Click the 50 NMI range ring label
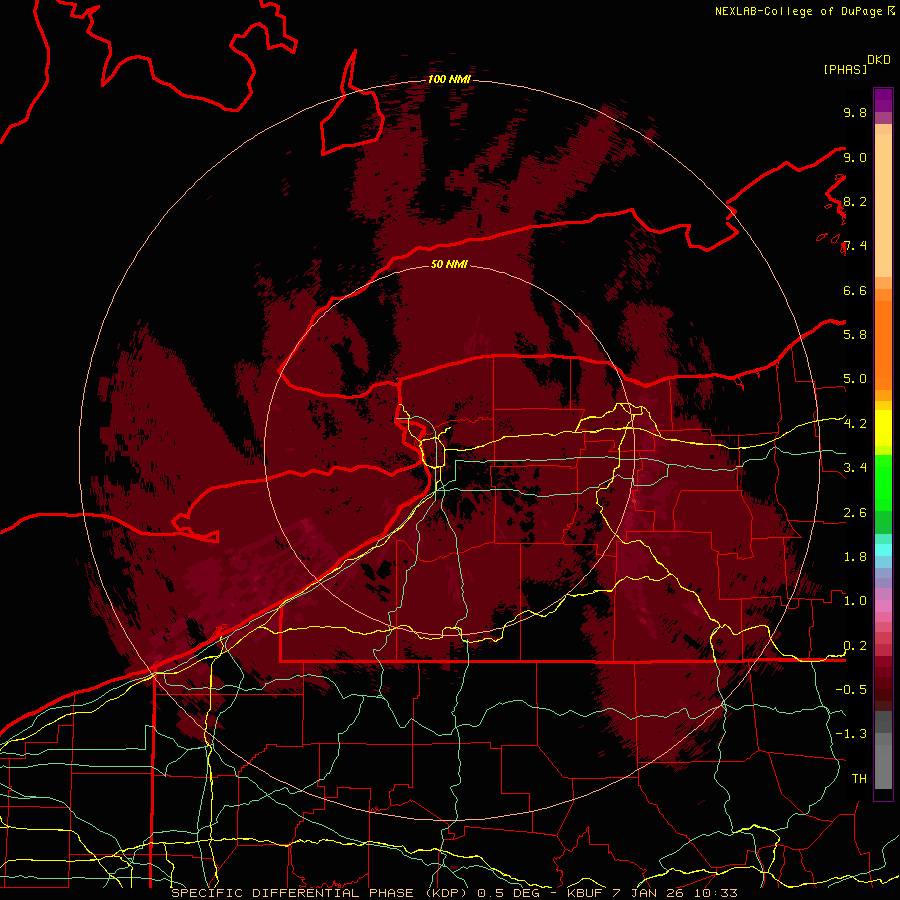The image size is (900, 900). (x=449, y=264)
